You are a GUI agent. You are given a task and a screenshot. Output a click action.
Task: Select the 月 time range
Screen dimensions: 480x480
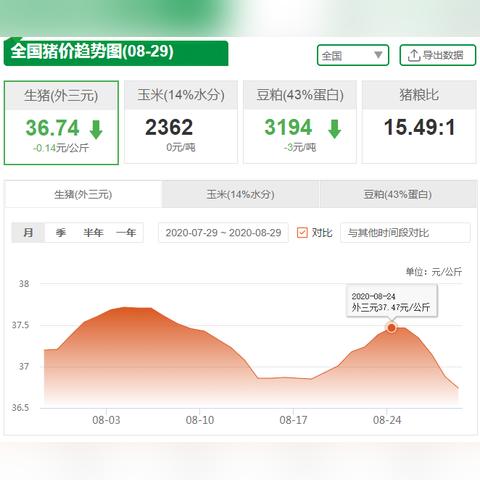click(x=28, y=232)
